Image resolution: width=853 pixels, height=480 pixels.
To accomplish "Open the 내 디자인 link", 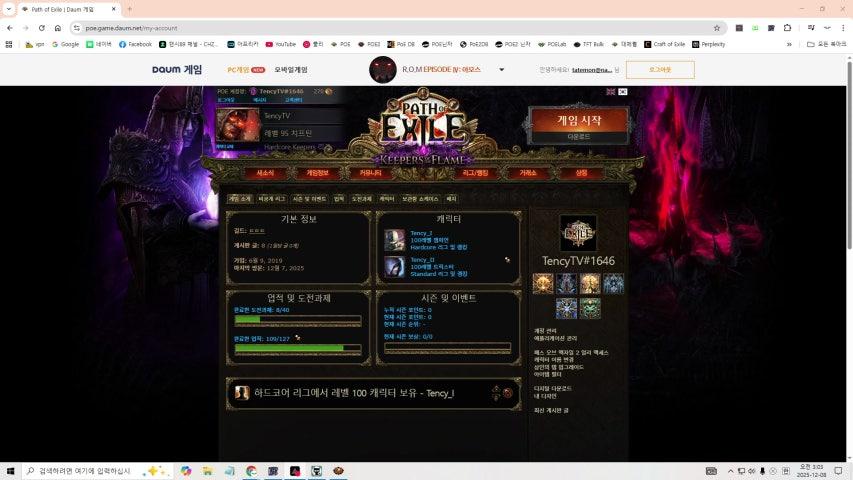I will 545,396.
